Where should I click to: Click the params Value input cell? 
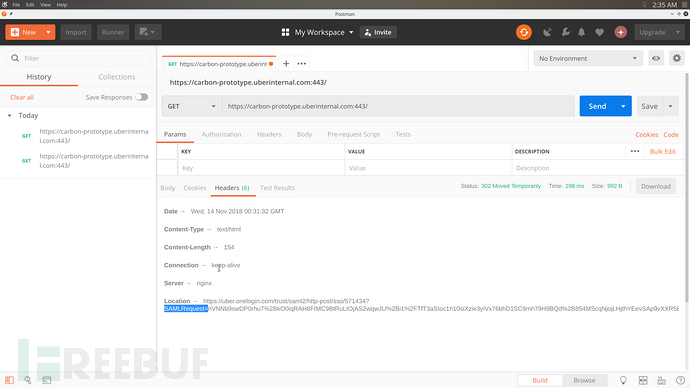[x=428, y=168]
